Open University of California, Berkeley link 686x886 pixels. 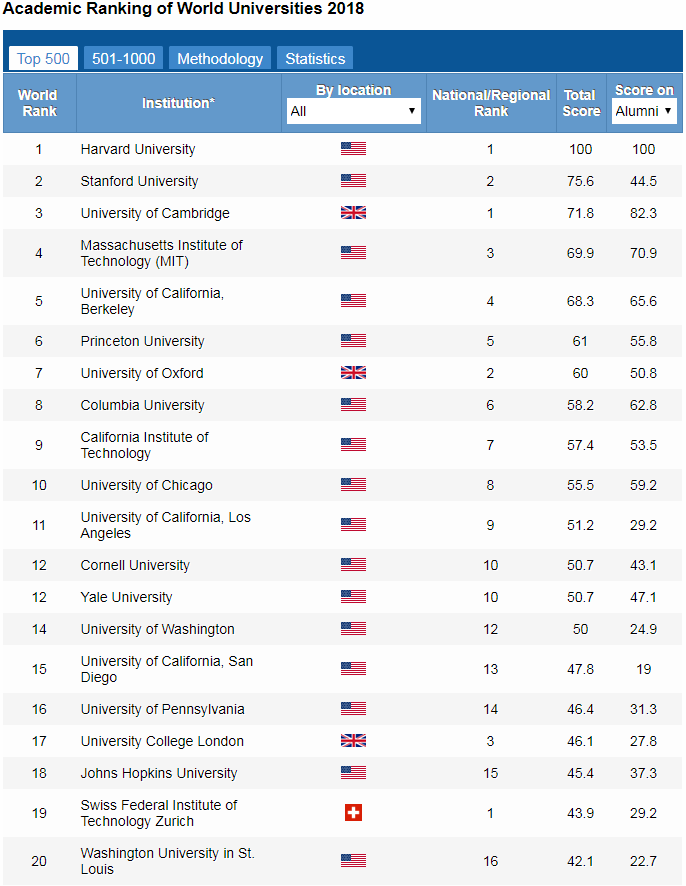pos(152,301)
